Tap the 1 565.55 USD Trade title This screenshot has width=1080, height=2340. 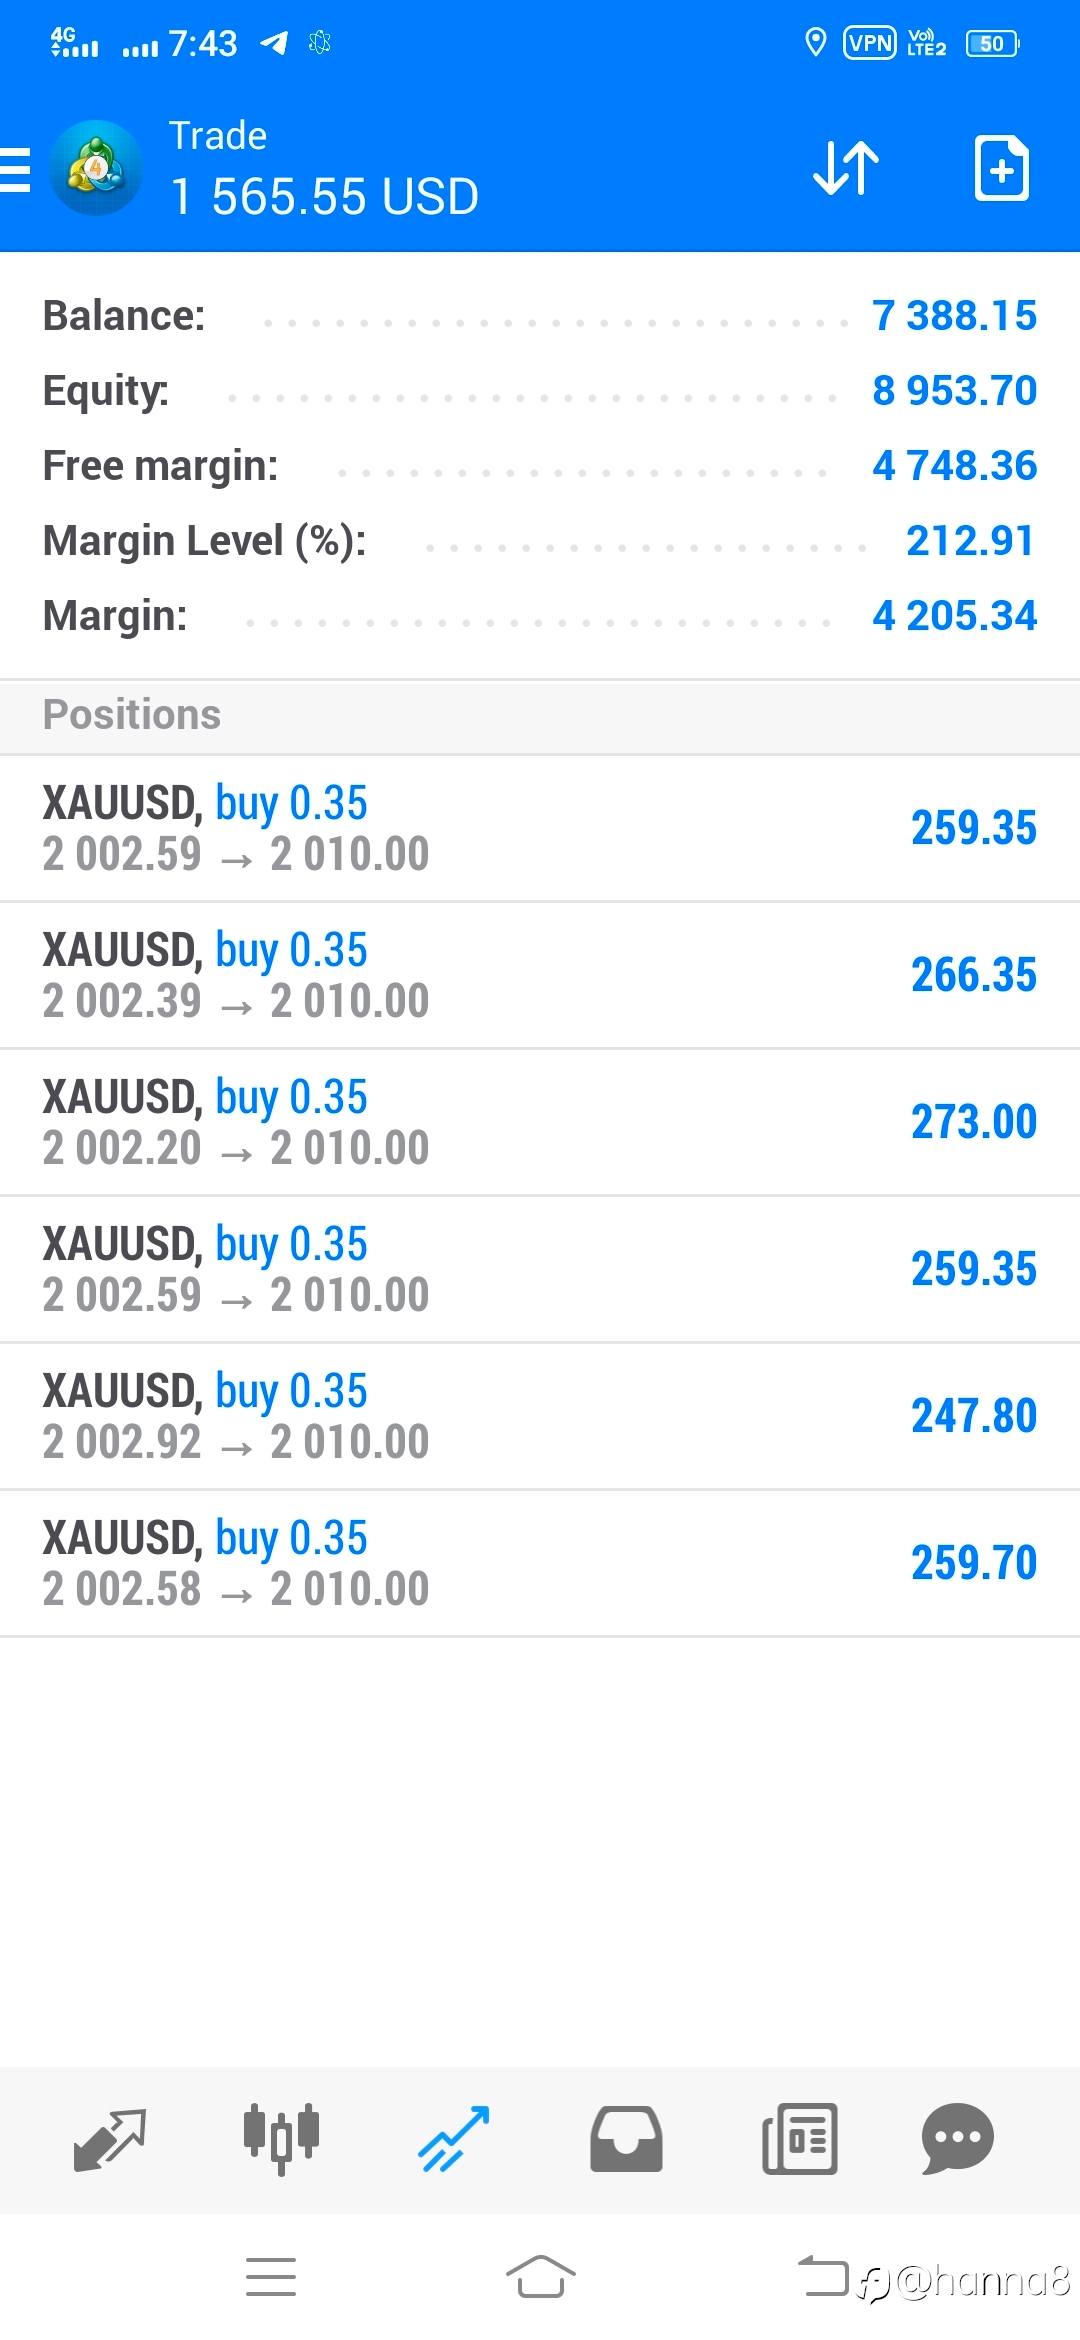325,196
